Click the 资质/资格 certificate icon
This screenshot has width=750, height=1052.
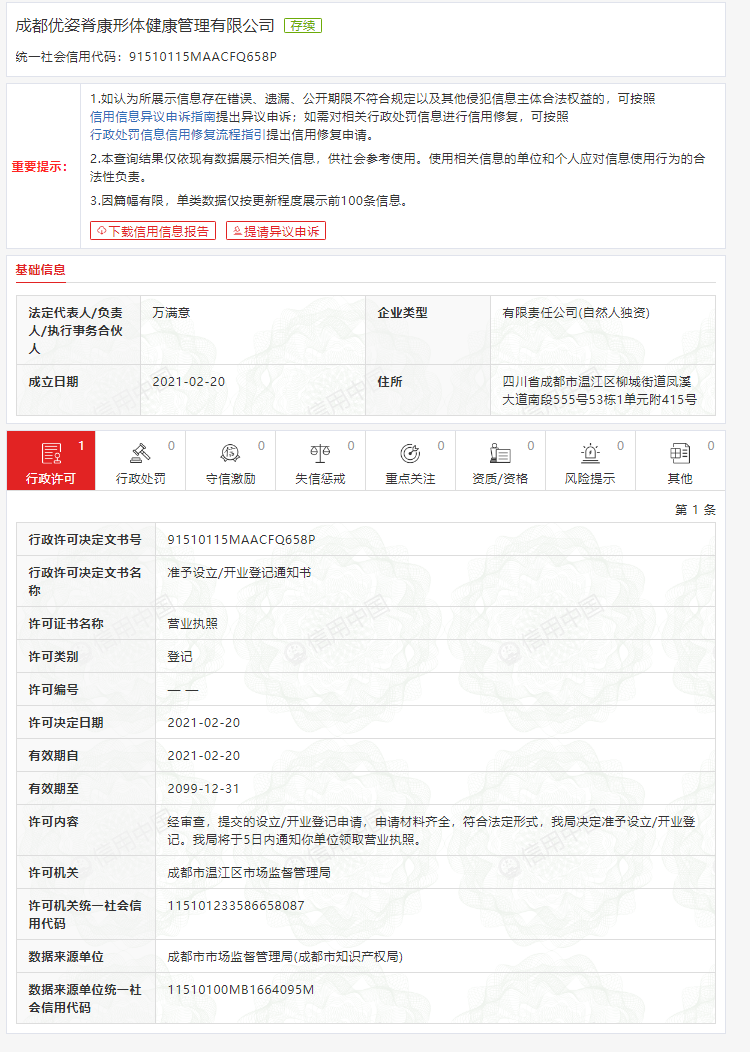click(x=500, y=454)
